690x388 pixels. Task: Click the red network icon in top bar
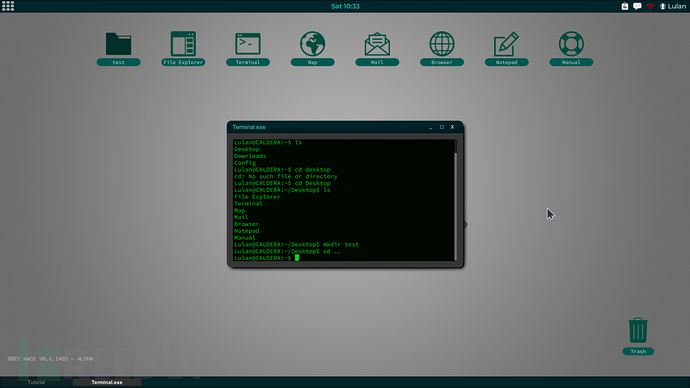(x=650, y=6)
